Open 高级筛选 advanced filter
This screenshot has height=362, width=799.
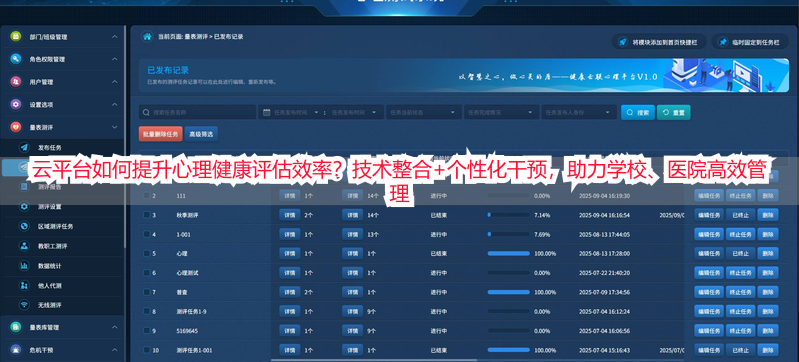pyautogui.click(x=201, y=134)
